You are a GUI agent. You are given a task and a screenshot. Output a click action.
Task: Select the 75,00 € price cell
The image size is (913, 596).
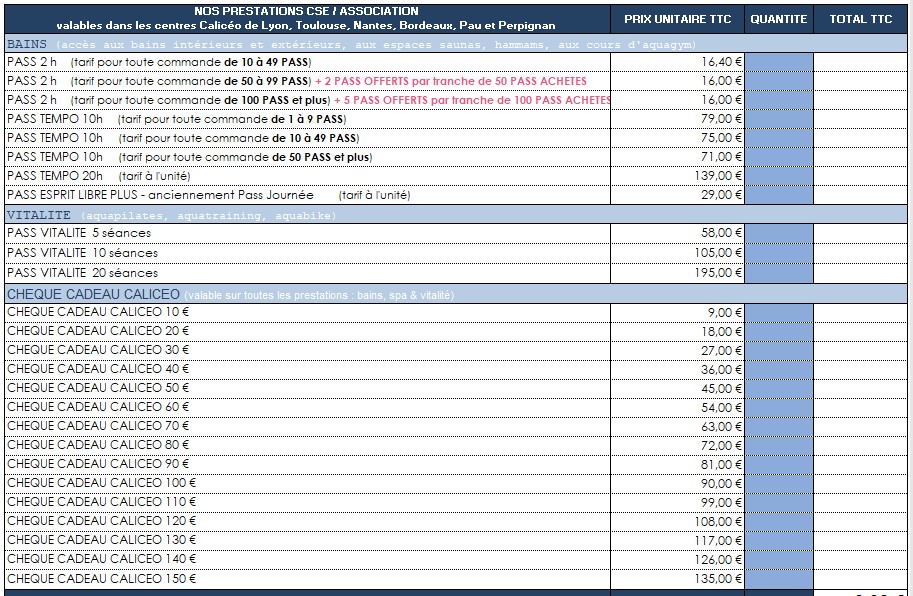(x=677, y=138)
